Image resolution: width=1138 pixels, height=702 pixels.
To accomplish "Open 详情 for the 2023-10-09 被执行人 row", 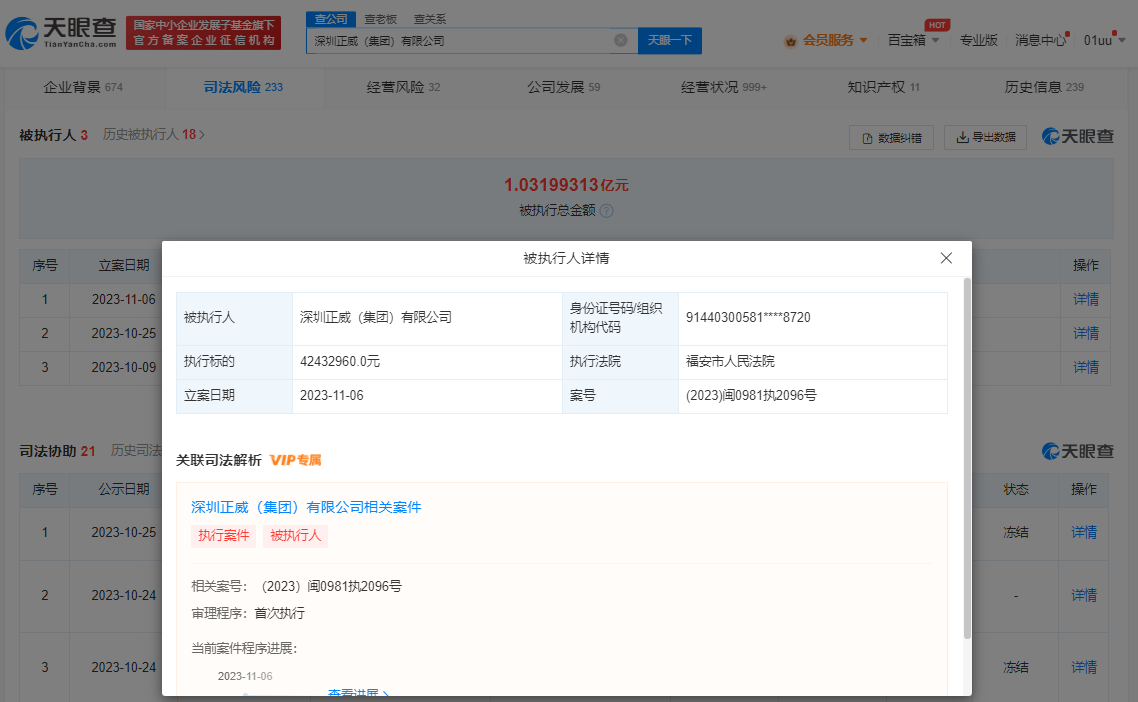I will click(x=1086, y=367).
